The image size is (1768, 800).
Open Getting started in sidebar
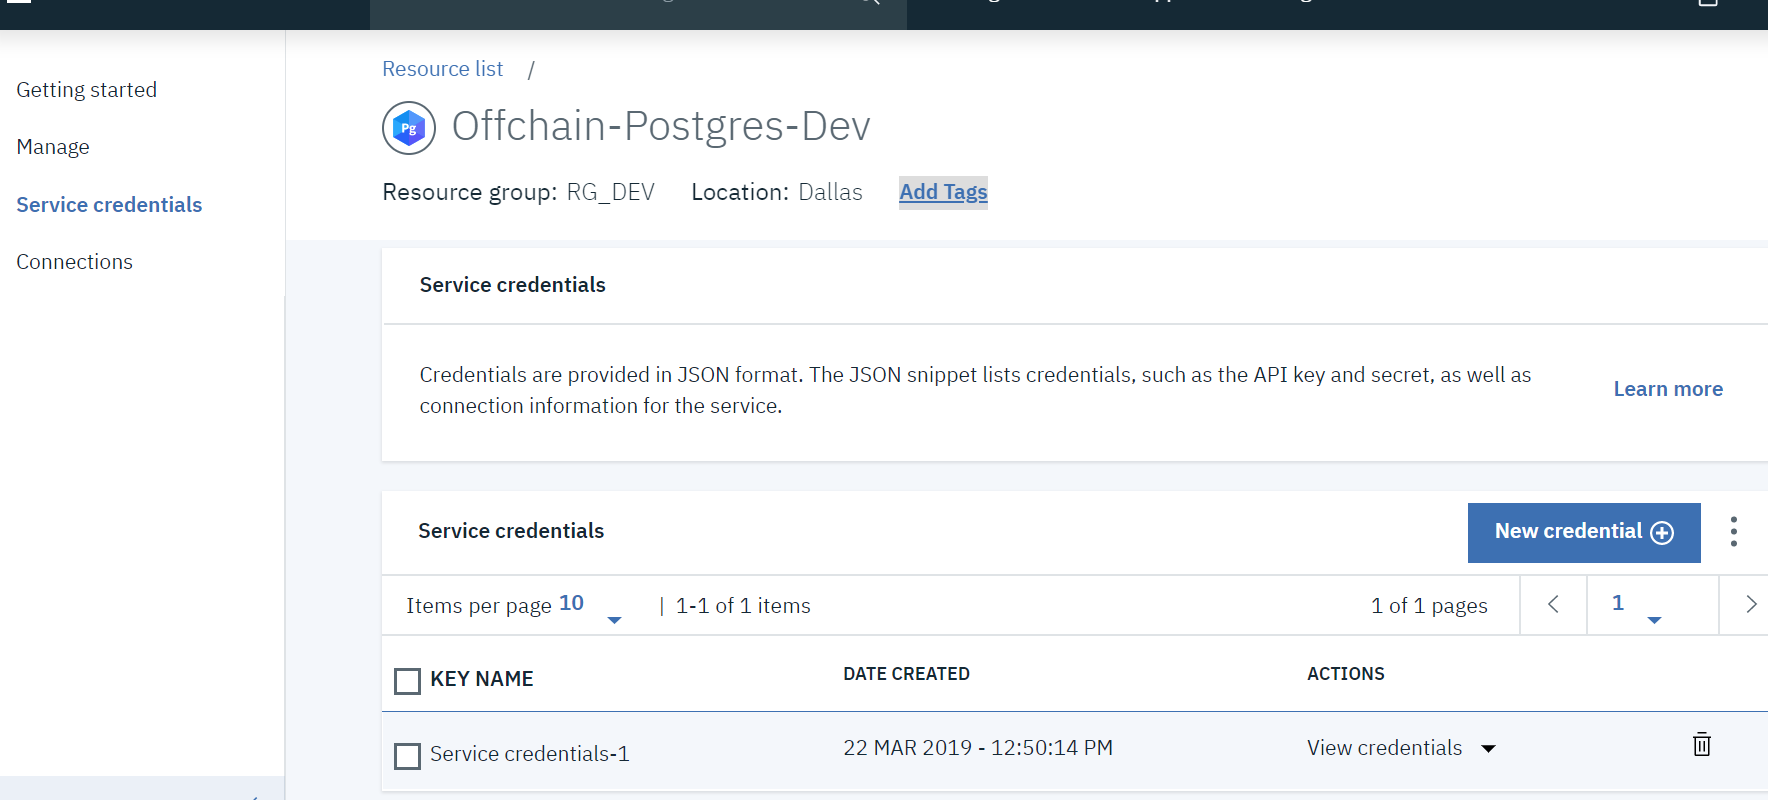(x=87, y=90)
